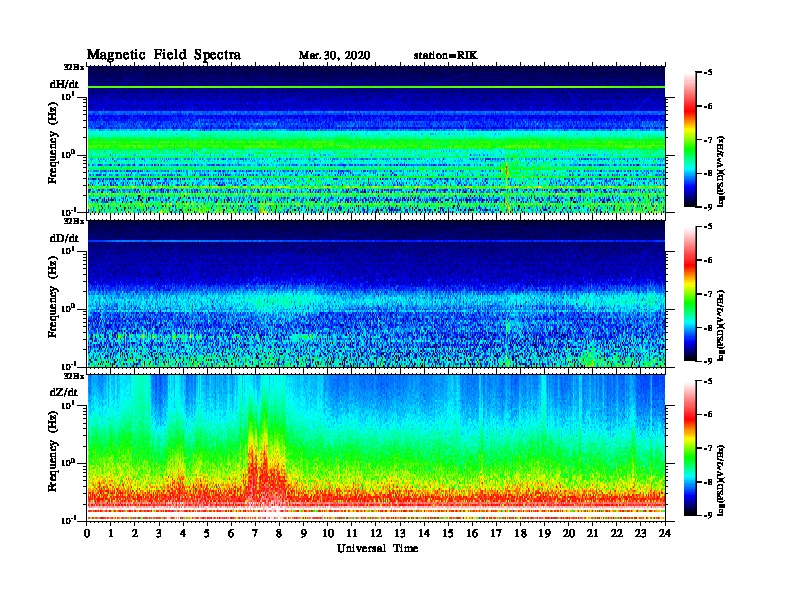Click the "-7" tick on dD/dt colorbar
The width and height of the screenshot is (792, 612).
click(x=708, y=294)
